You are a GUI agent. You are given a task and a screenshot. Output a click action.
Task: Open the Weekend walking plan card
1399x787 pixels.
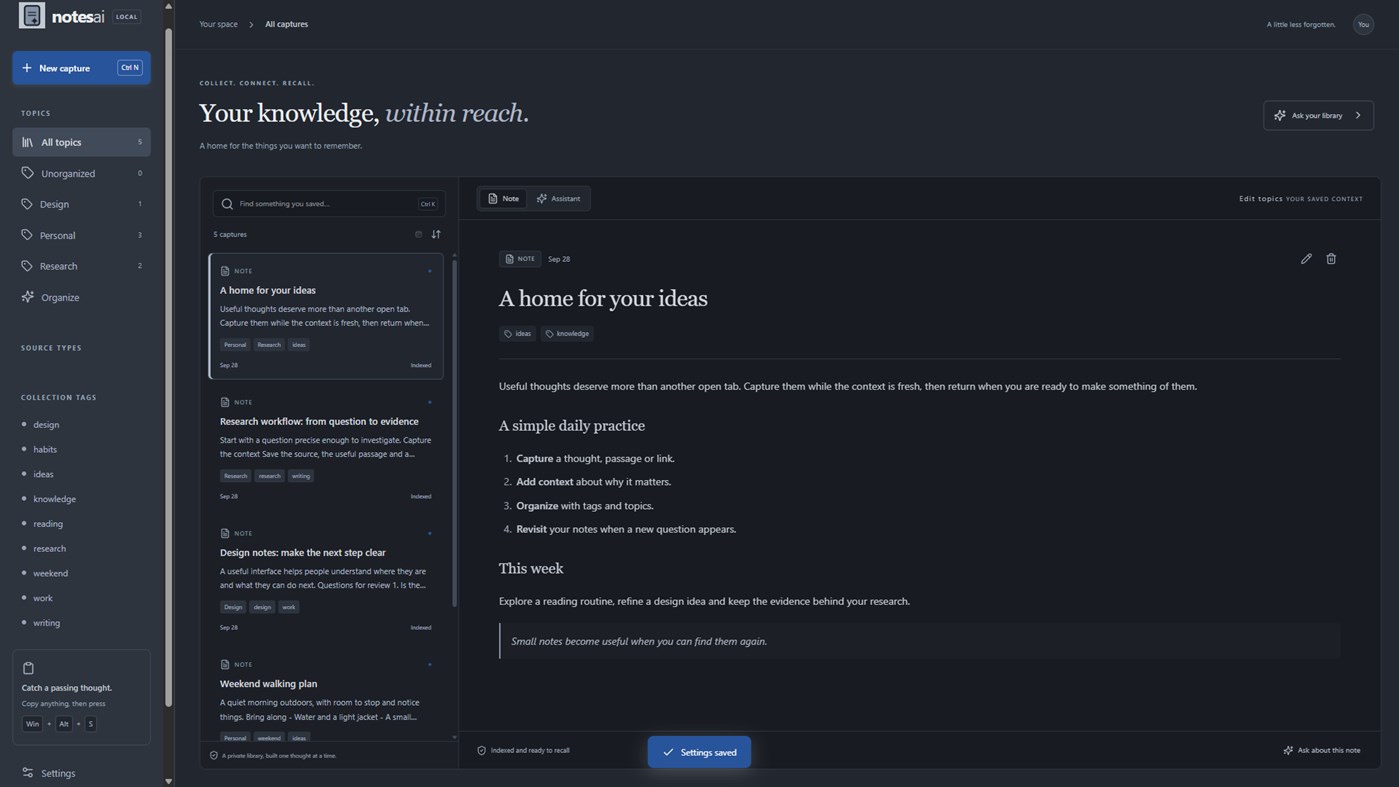(326, 695)
